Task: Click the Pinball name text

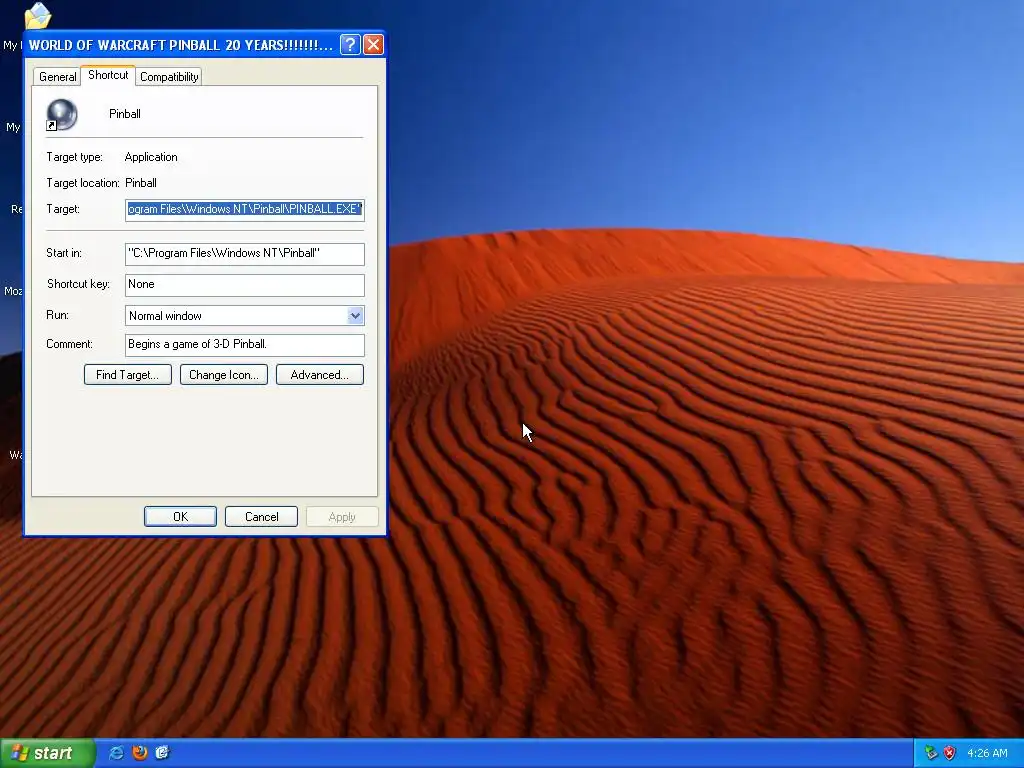Action: coord(125,114)
